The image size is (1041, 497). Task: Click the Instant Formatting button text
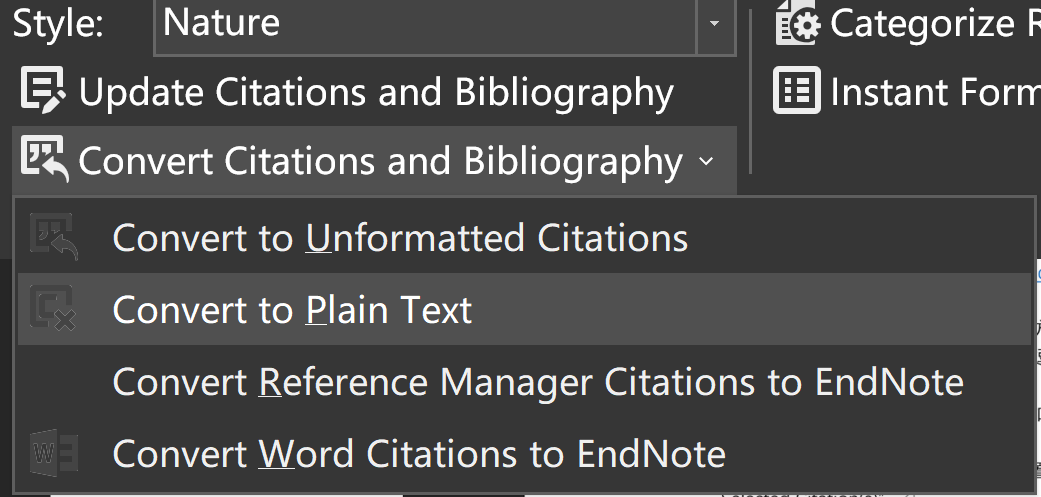[935, 92]
